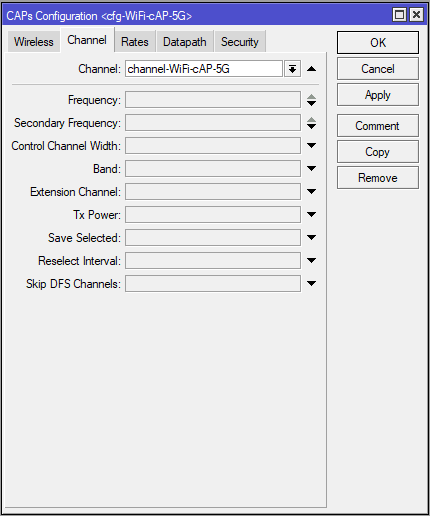Click the disabled Frequency field
The image size is (430, 516).
tap(213, 100)
